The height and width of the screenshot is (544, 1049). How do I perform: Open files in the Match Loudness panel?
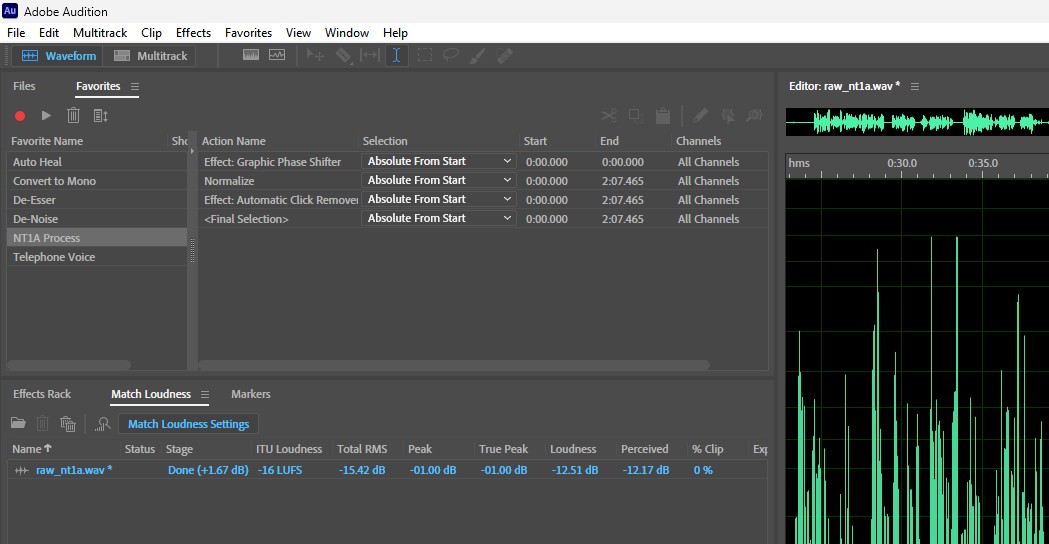click(18, 424)
